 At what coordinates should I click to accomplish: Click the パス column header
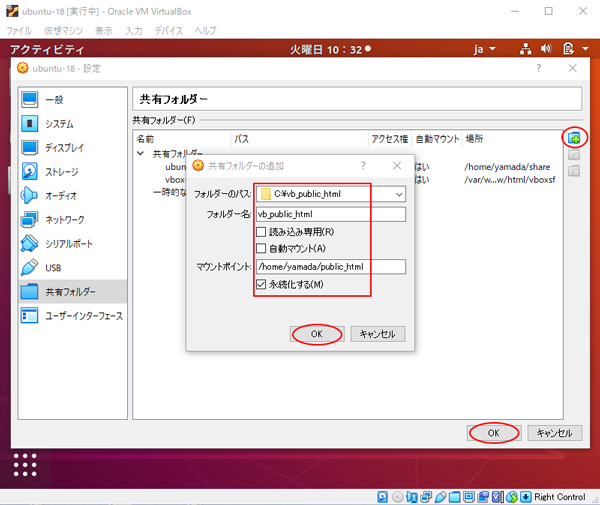(x=300, y=139)
